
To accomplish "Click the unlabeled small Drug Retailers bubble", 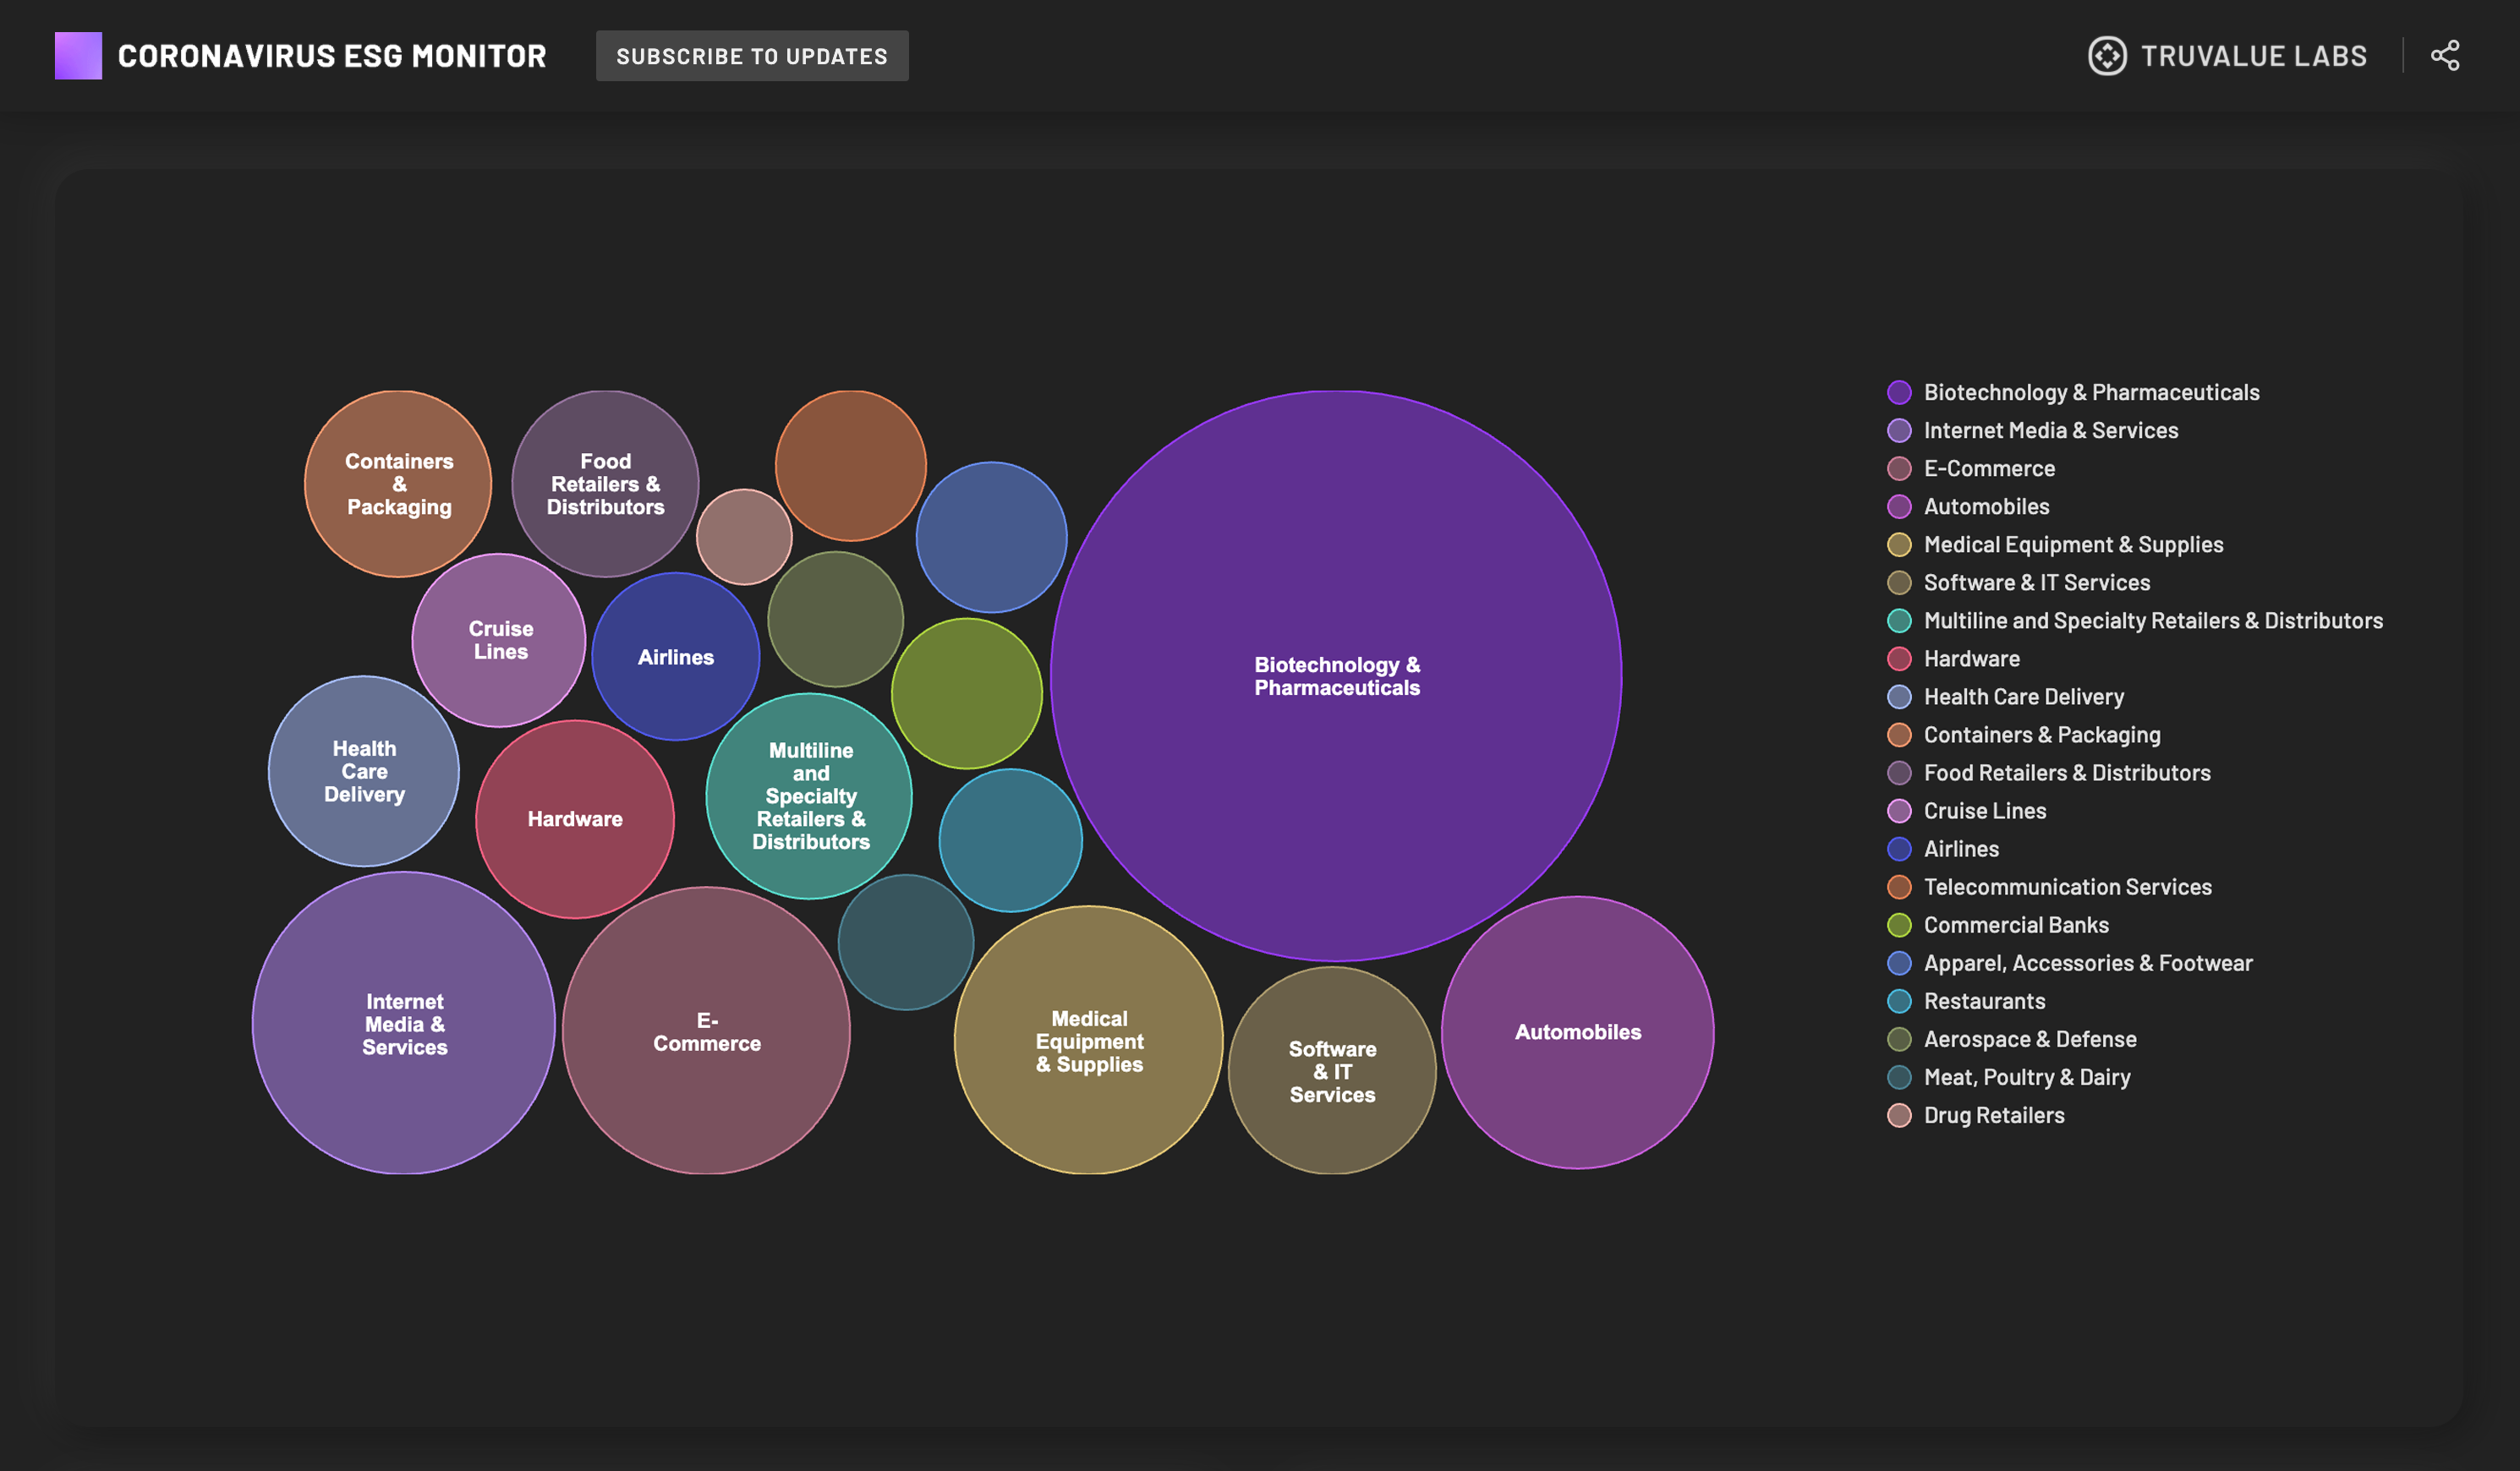I will (744, 537).
